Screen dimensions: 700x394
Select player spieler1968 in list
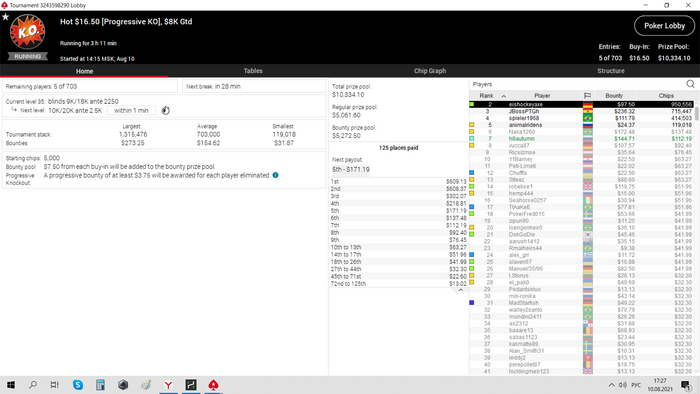(x=582, y=118)
